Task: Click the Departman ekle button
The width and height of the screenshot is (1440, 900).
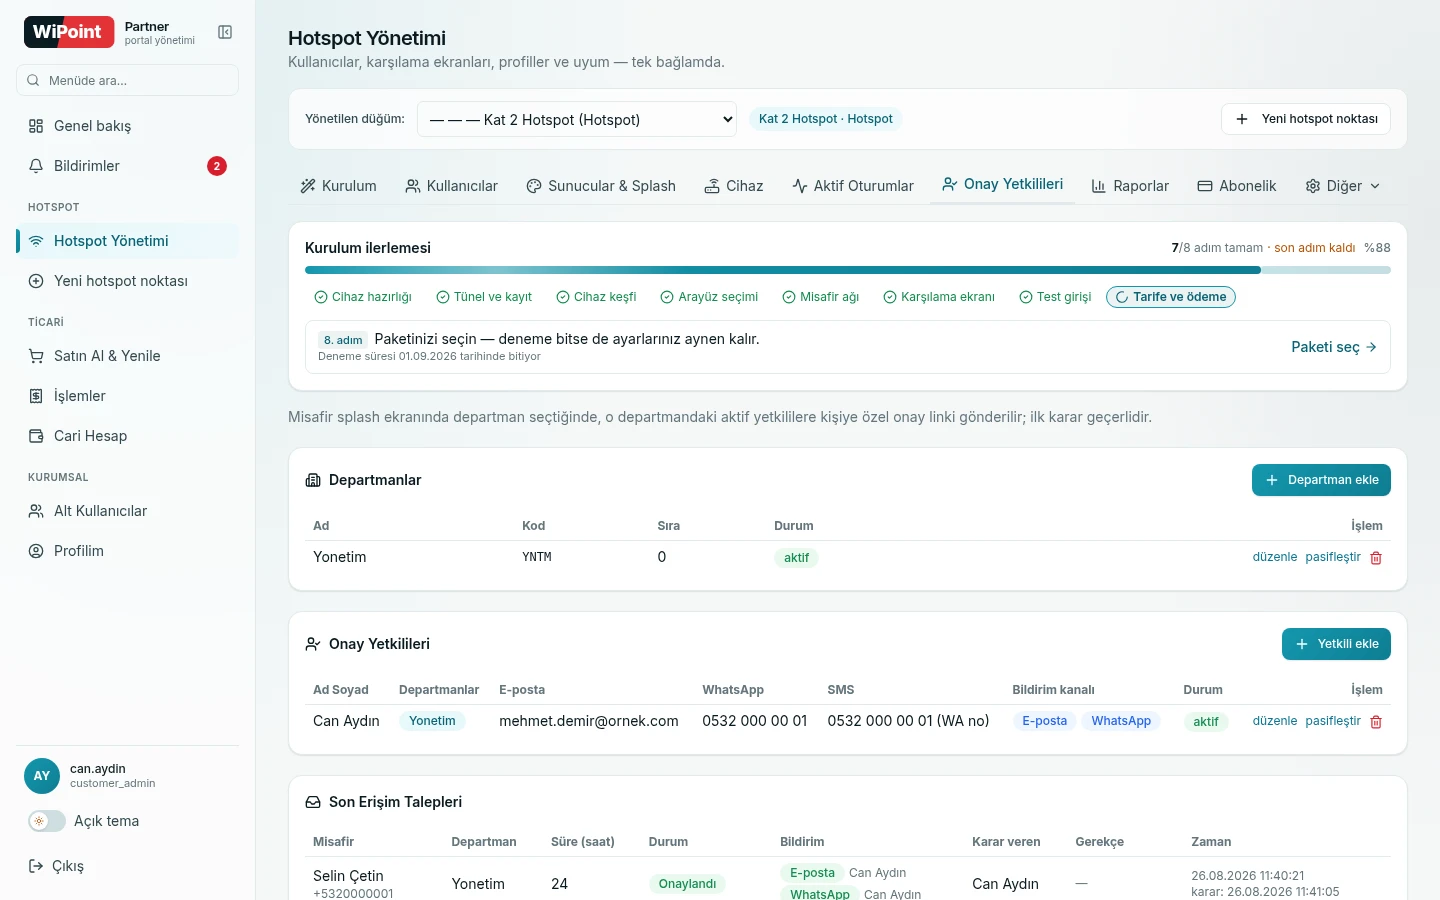Action: pyautogui.click(x=1321, y=480)
